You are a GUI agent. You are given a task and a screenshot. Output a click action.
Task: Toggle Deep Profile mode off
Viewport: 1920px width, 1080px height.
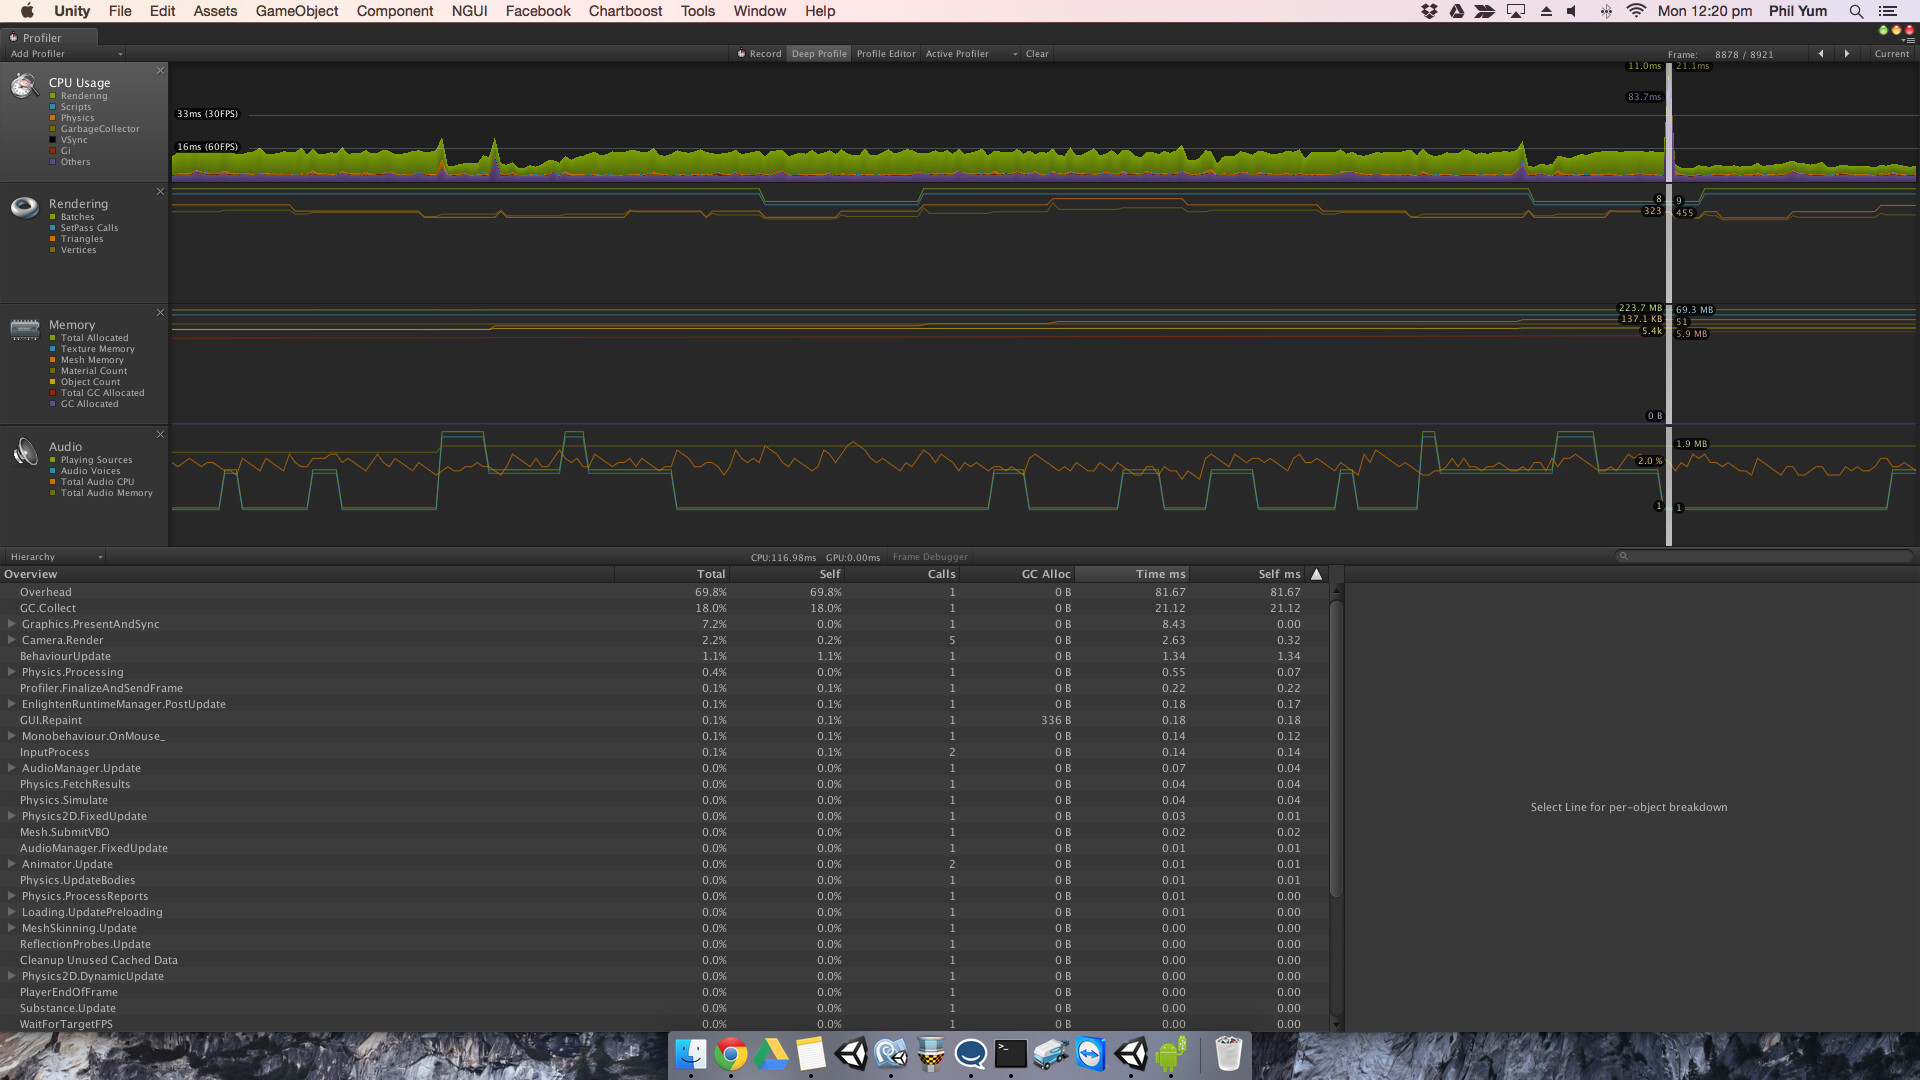[x=818, y=53]
